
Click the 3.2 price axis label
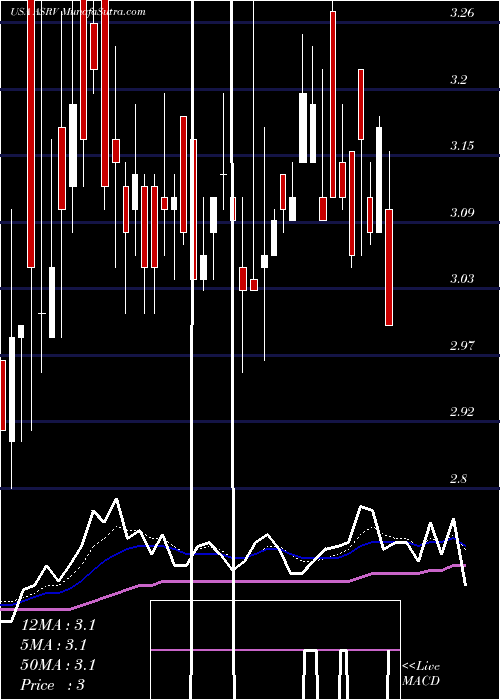click(458, 80)
